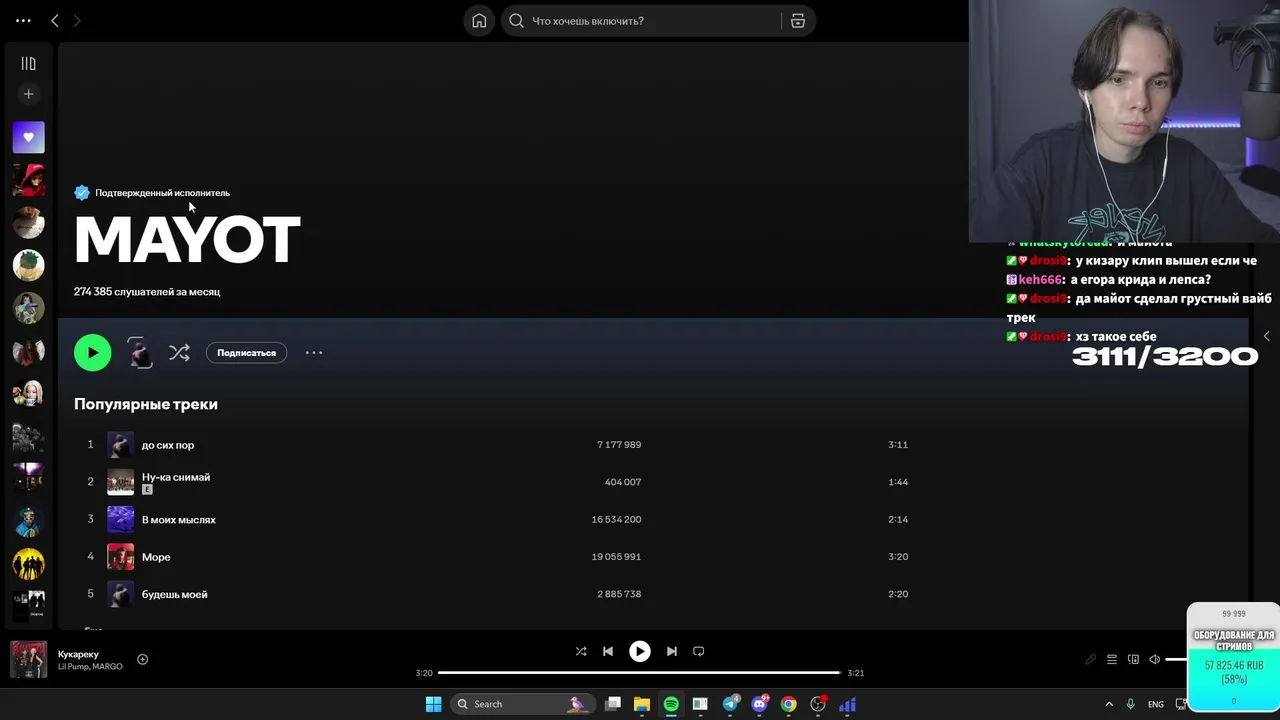Skip to previous track
Viewport: 1280px width, 720px height.
pos(607,651)
